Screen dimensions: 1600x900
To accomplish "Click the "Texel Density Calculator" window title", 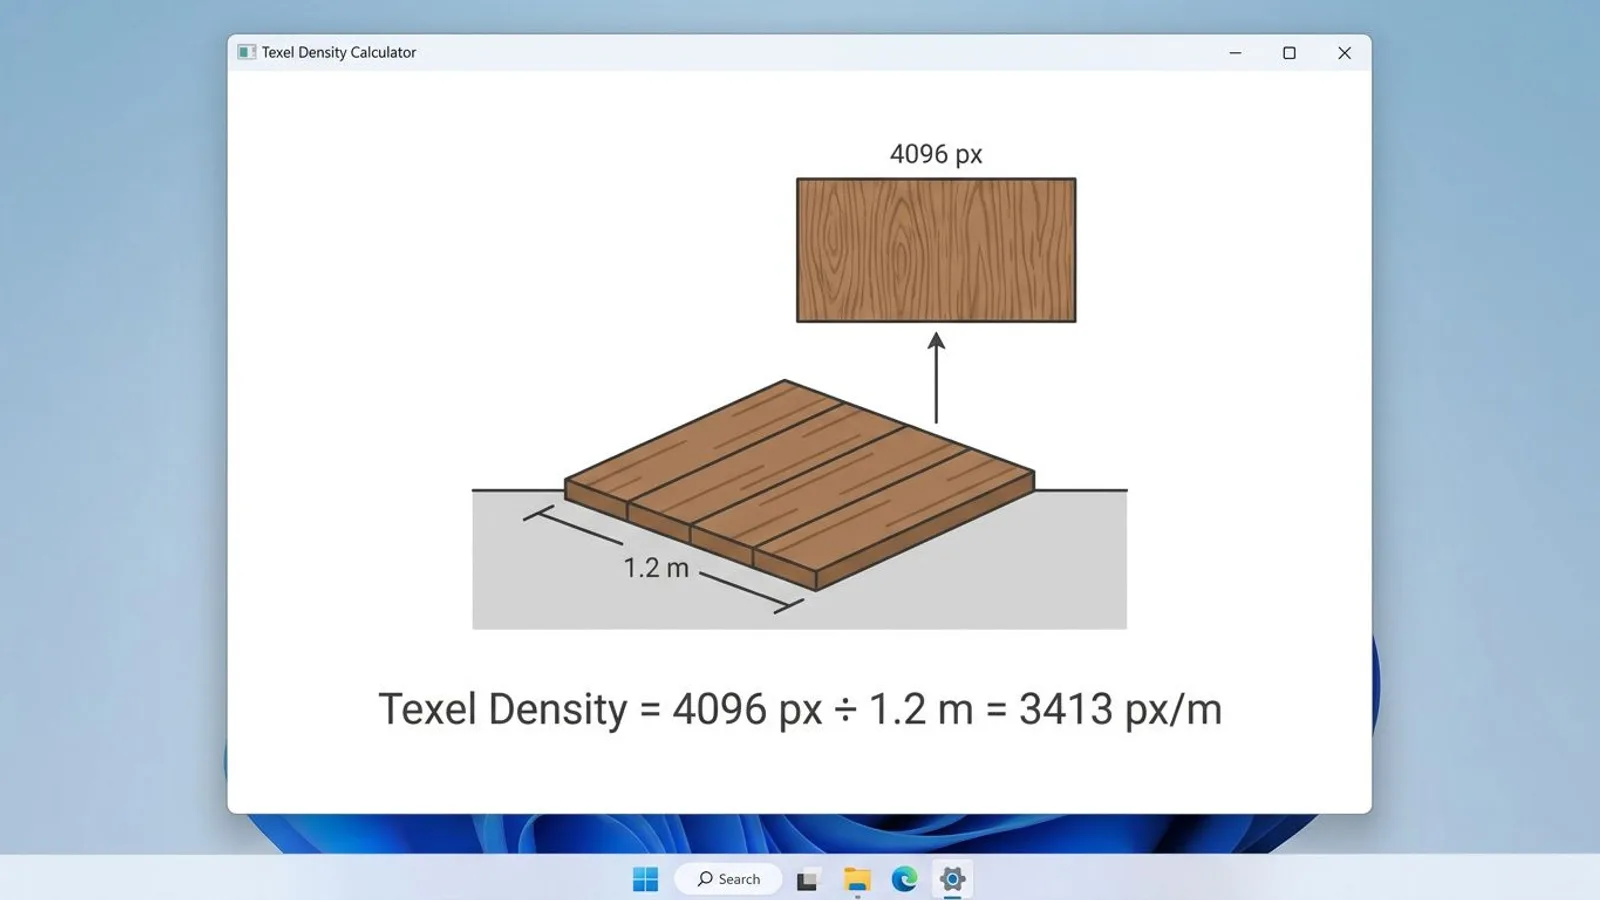I will (x=339, y=52).
